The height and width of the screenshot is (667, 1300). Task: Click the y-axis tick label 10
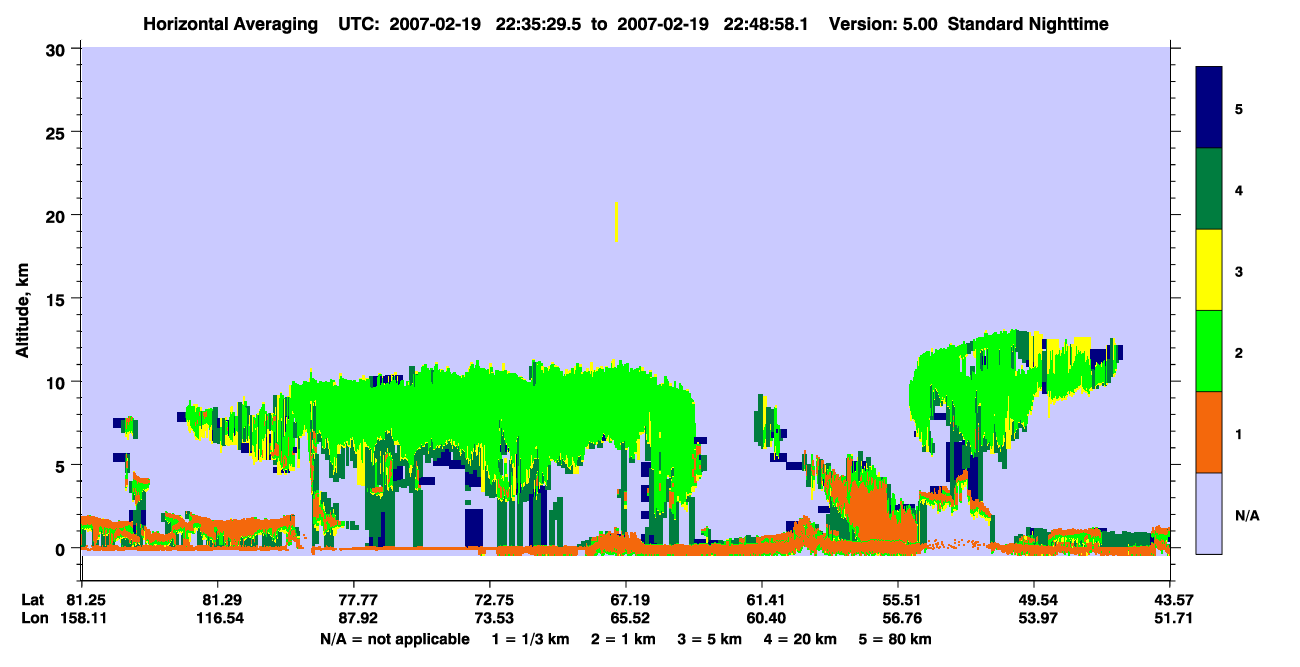pyautogui.click(x=58, y=382)
